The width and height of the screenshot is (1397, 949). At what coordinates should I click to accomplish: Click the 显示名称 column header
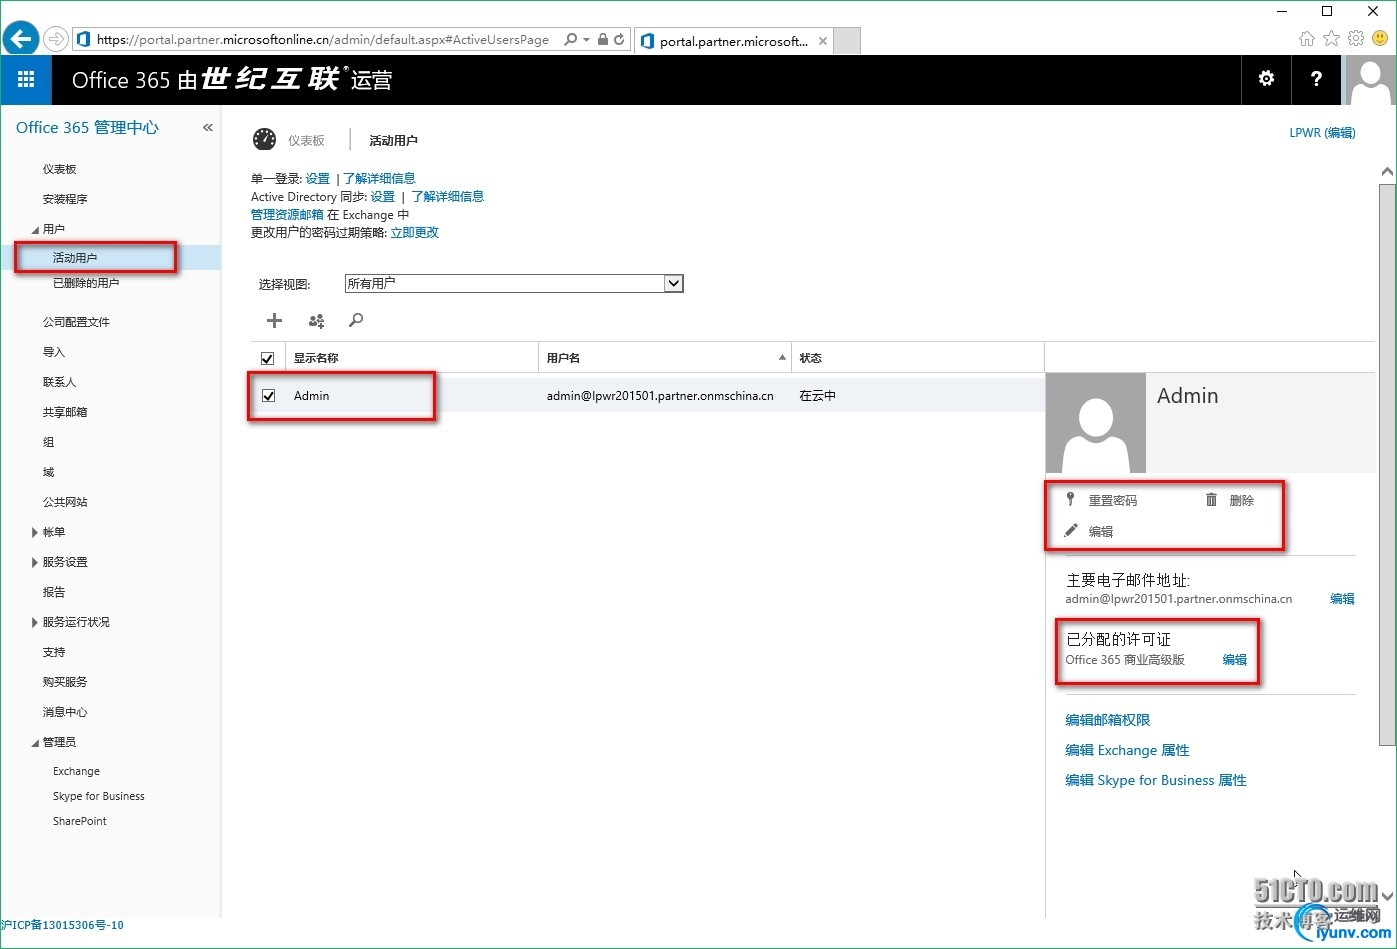pyautogui.click(x=316, y=358)
